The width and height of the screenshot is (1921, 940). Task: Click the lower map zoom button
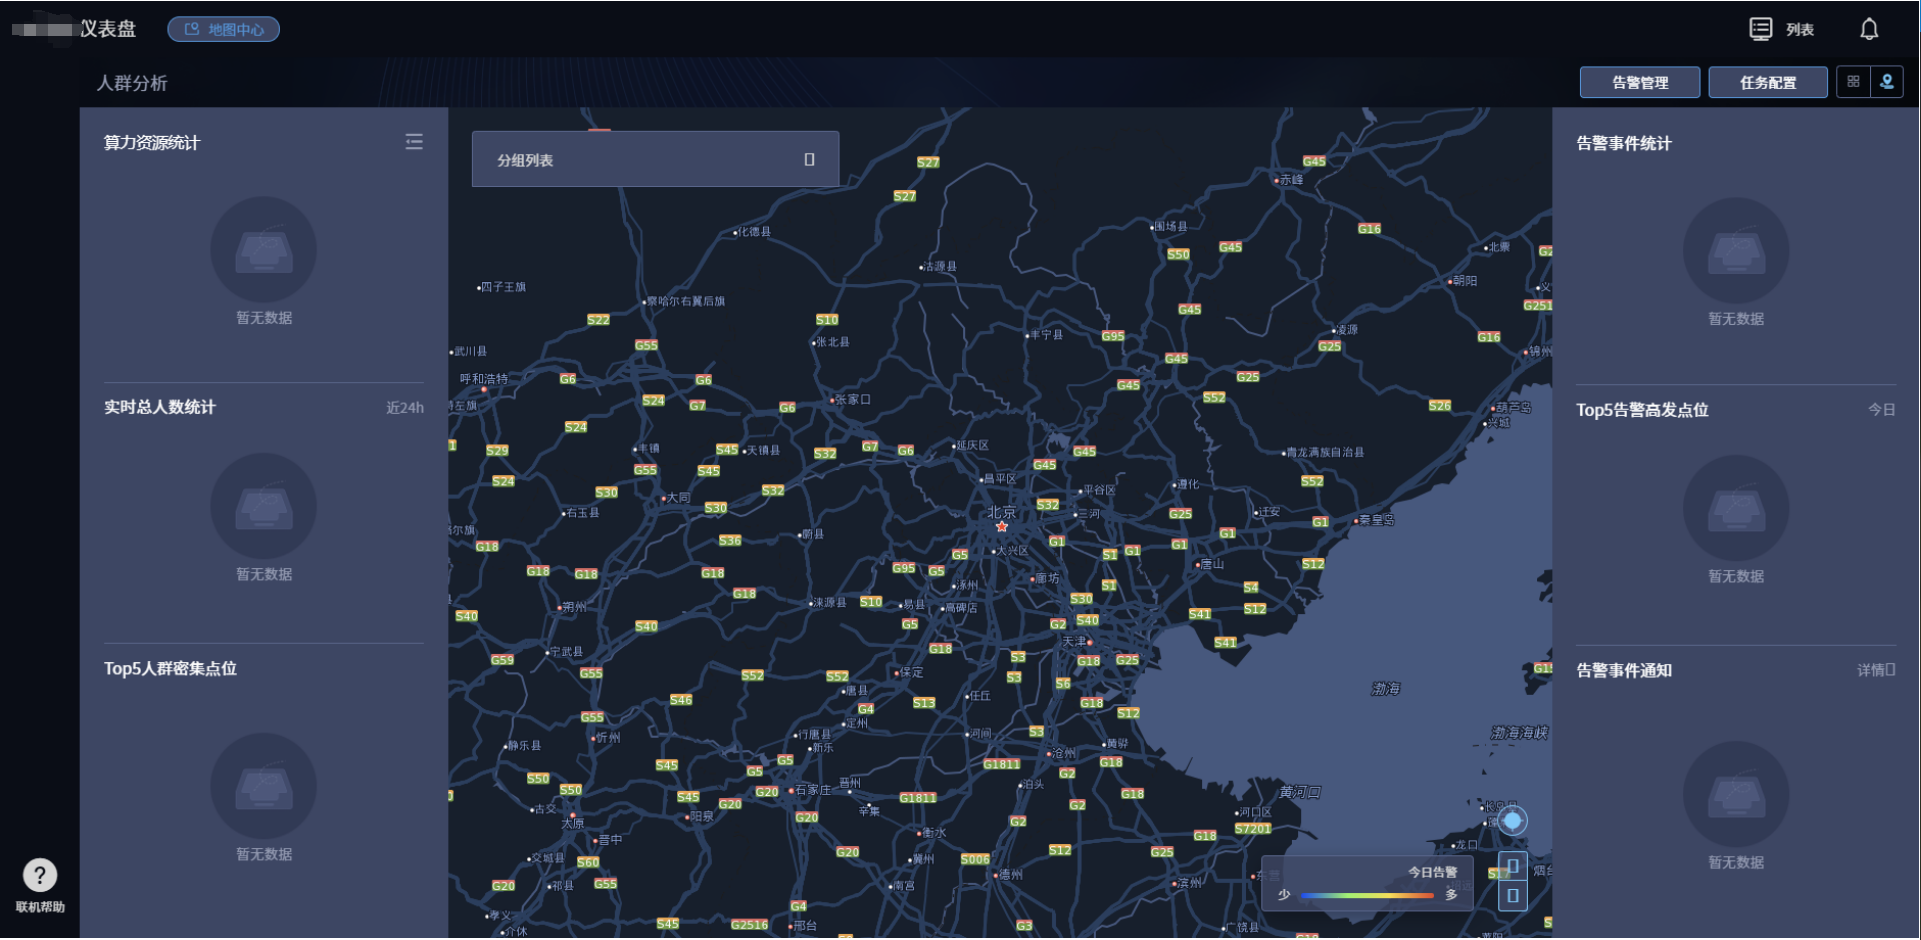tap(1512, 895)
